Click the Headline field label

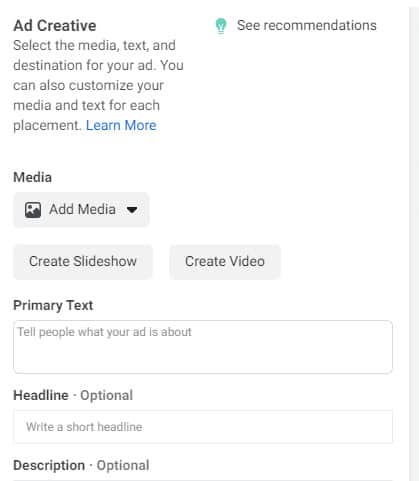pos(41,395)
